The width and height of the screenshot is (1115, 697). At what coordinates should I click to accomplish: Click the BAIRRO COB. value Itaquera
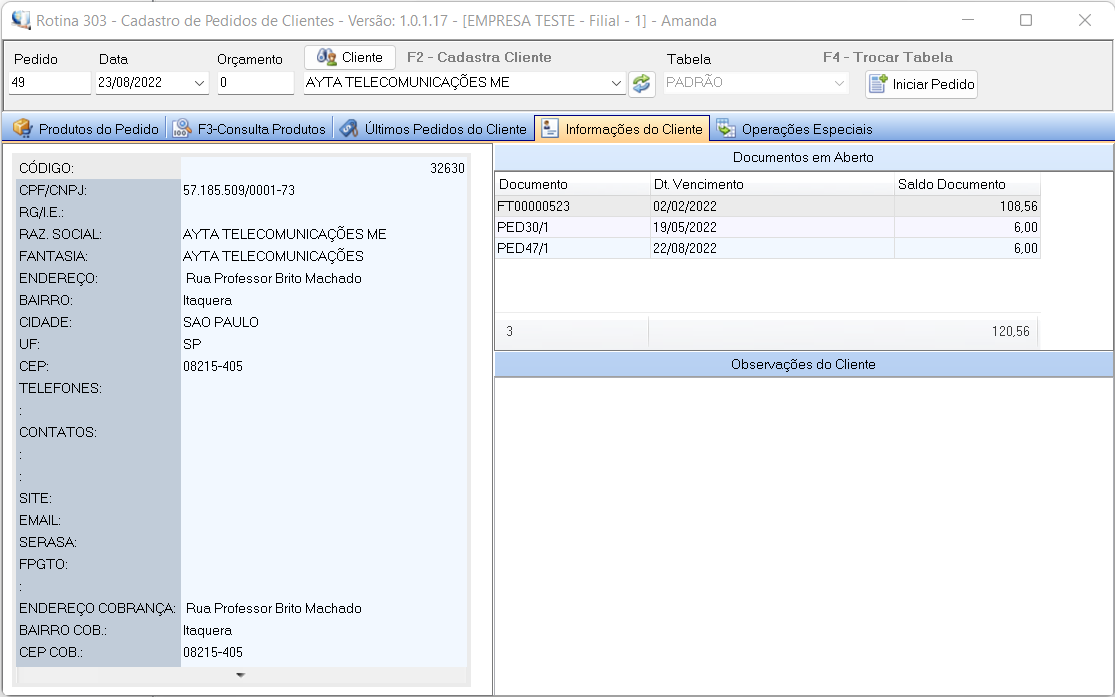(207, 630)
